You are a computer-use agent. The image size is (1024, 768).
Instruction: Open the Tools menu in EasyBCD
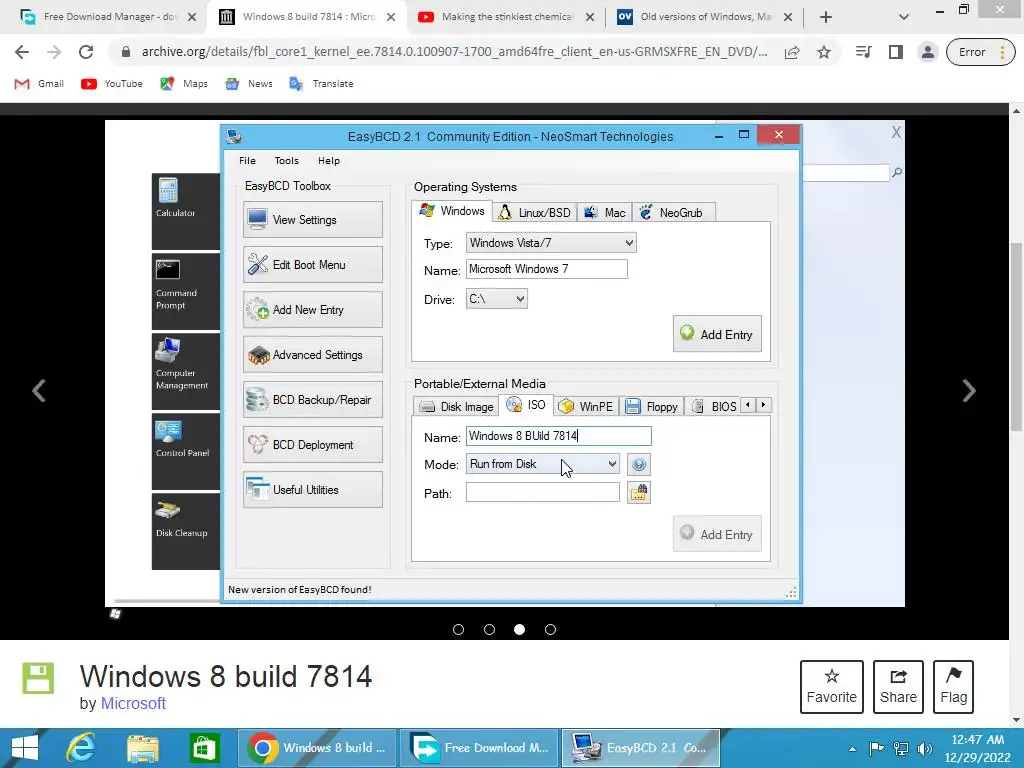pos(287,161)
